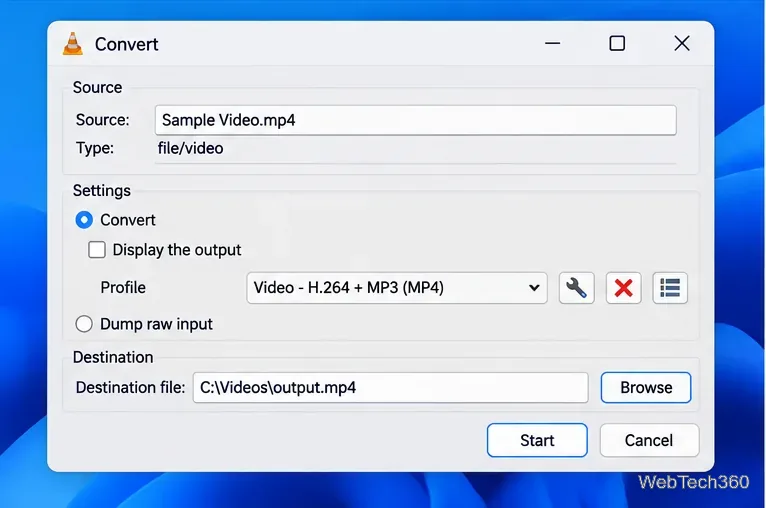Maximize the Convert window
This screenshot has width=766, height=508.
(x=617, y=43)
